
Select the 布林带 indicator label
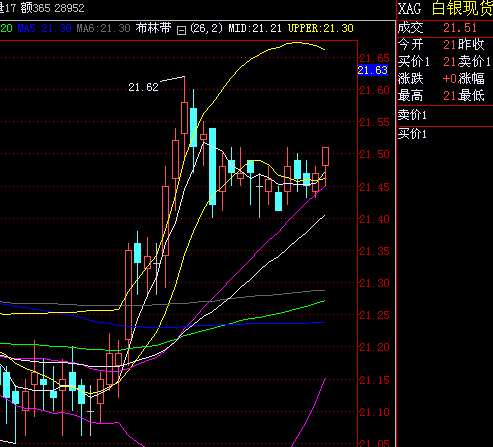point(153,28)
